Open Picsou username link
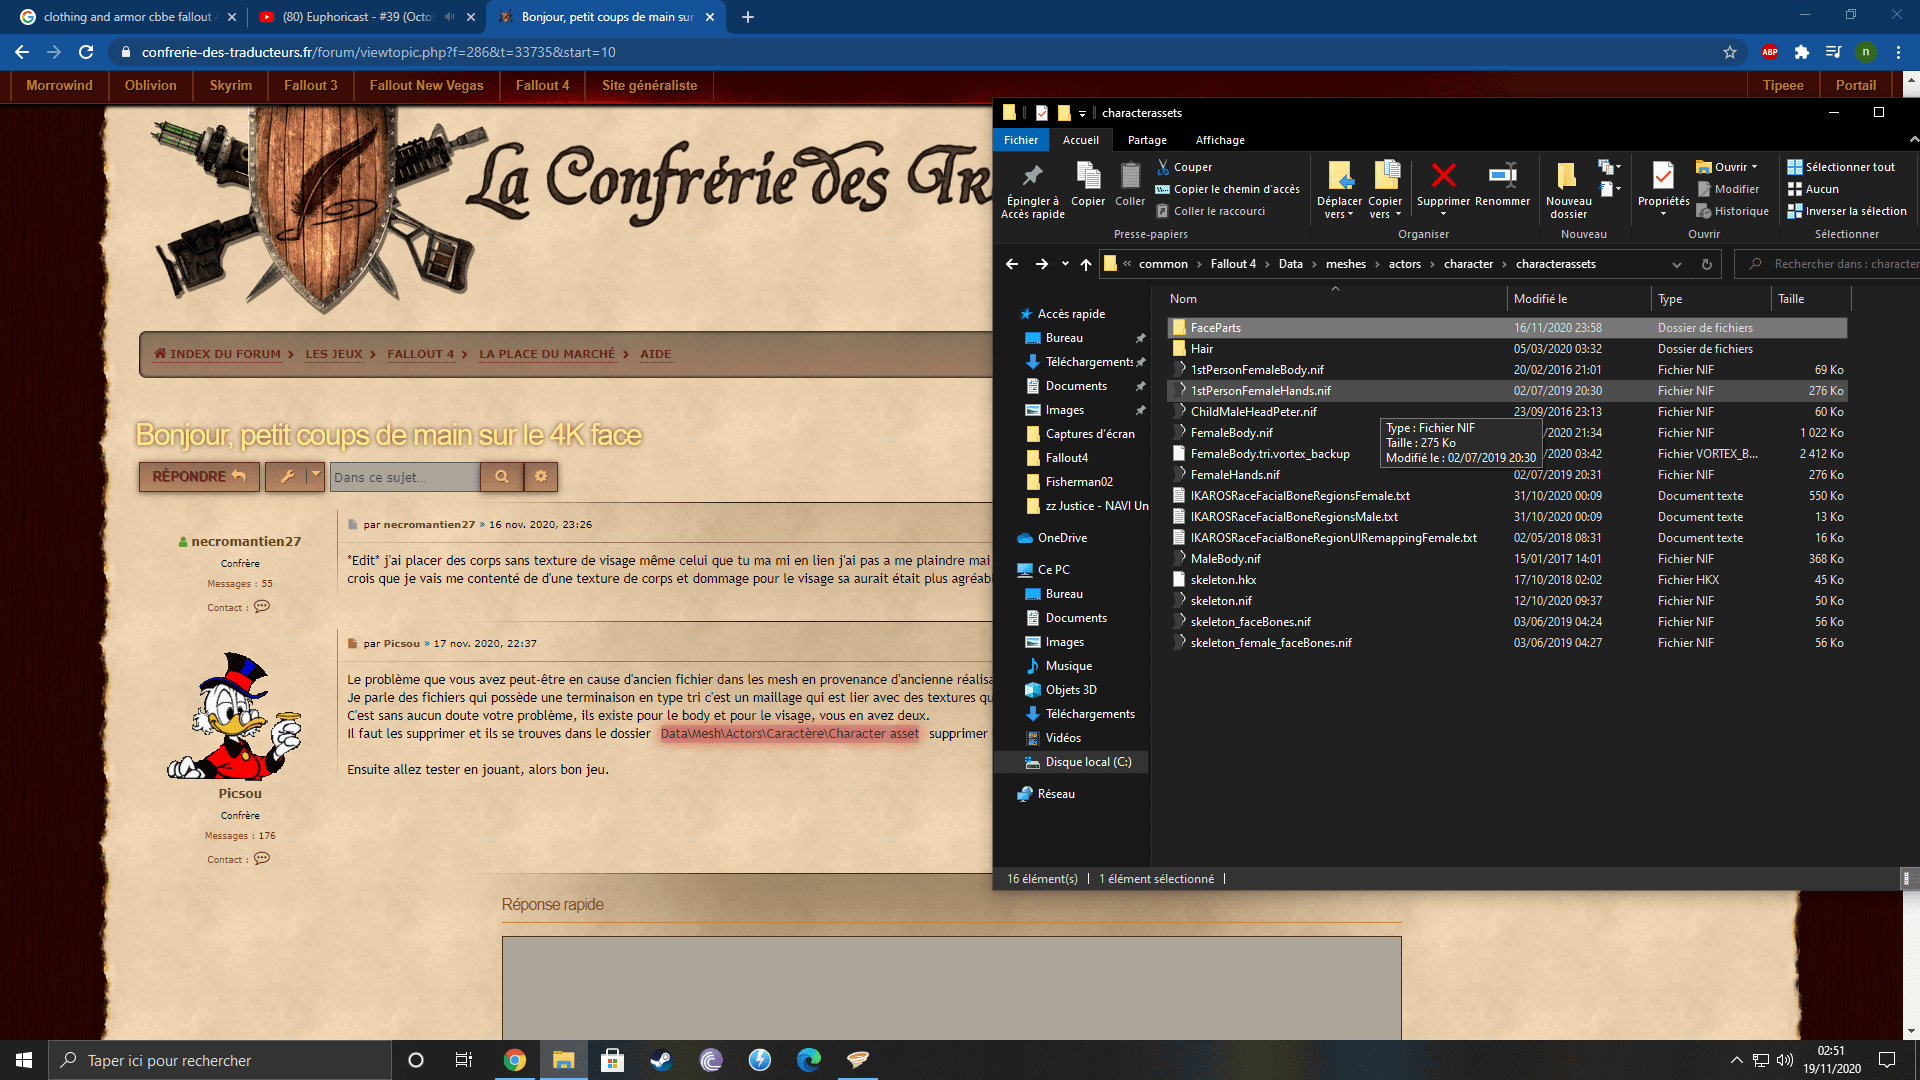Image resolution: width=1920 pixels, height=1080 pixels. [x=240, y=794]
